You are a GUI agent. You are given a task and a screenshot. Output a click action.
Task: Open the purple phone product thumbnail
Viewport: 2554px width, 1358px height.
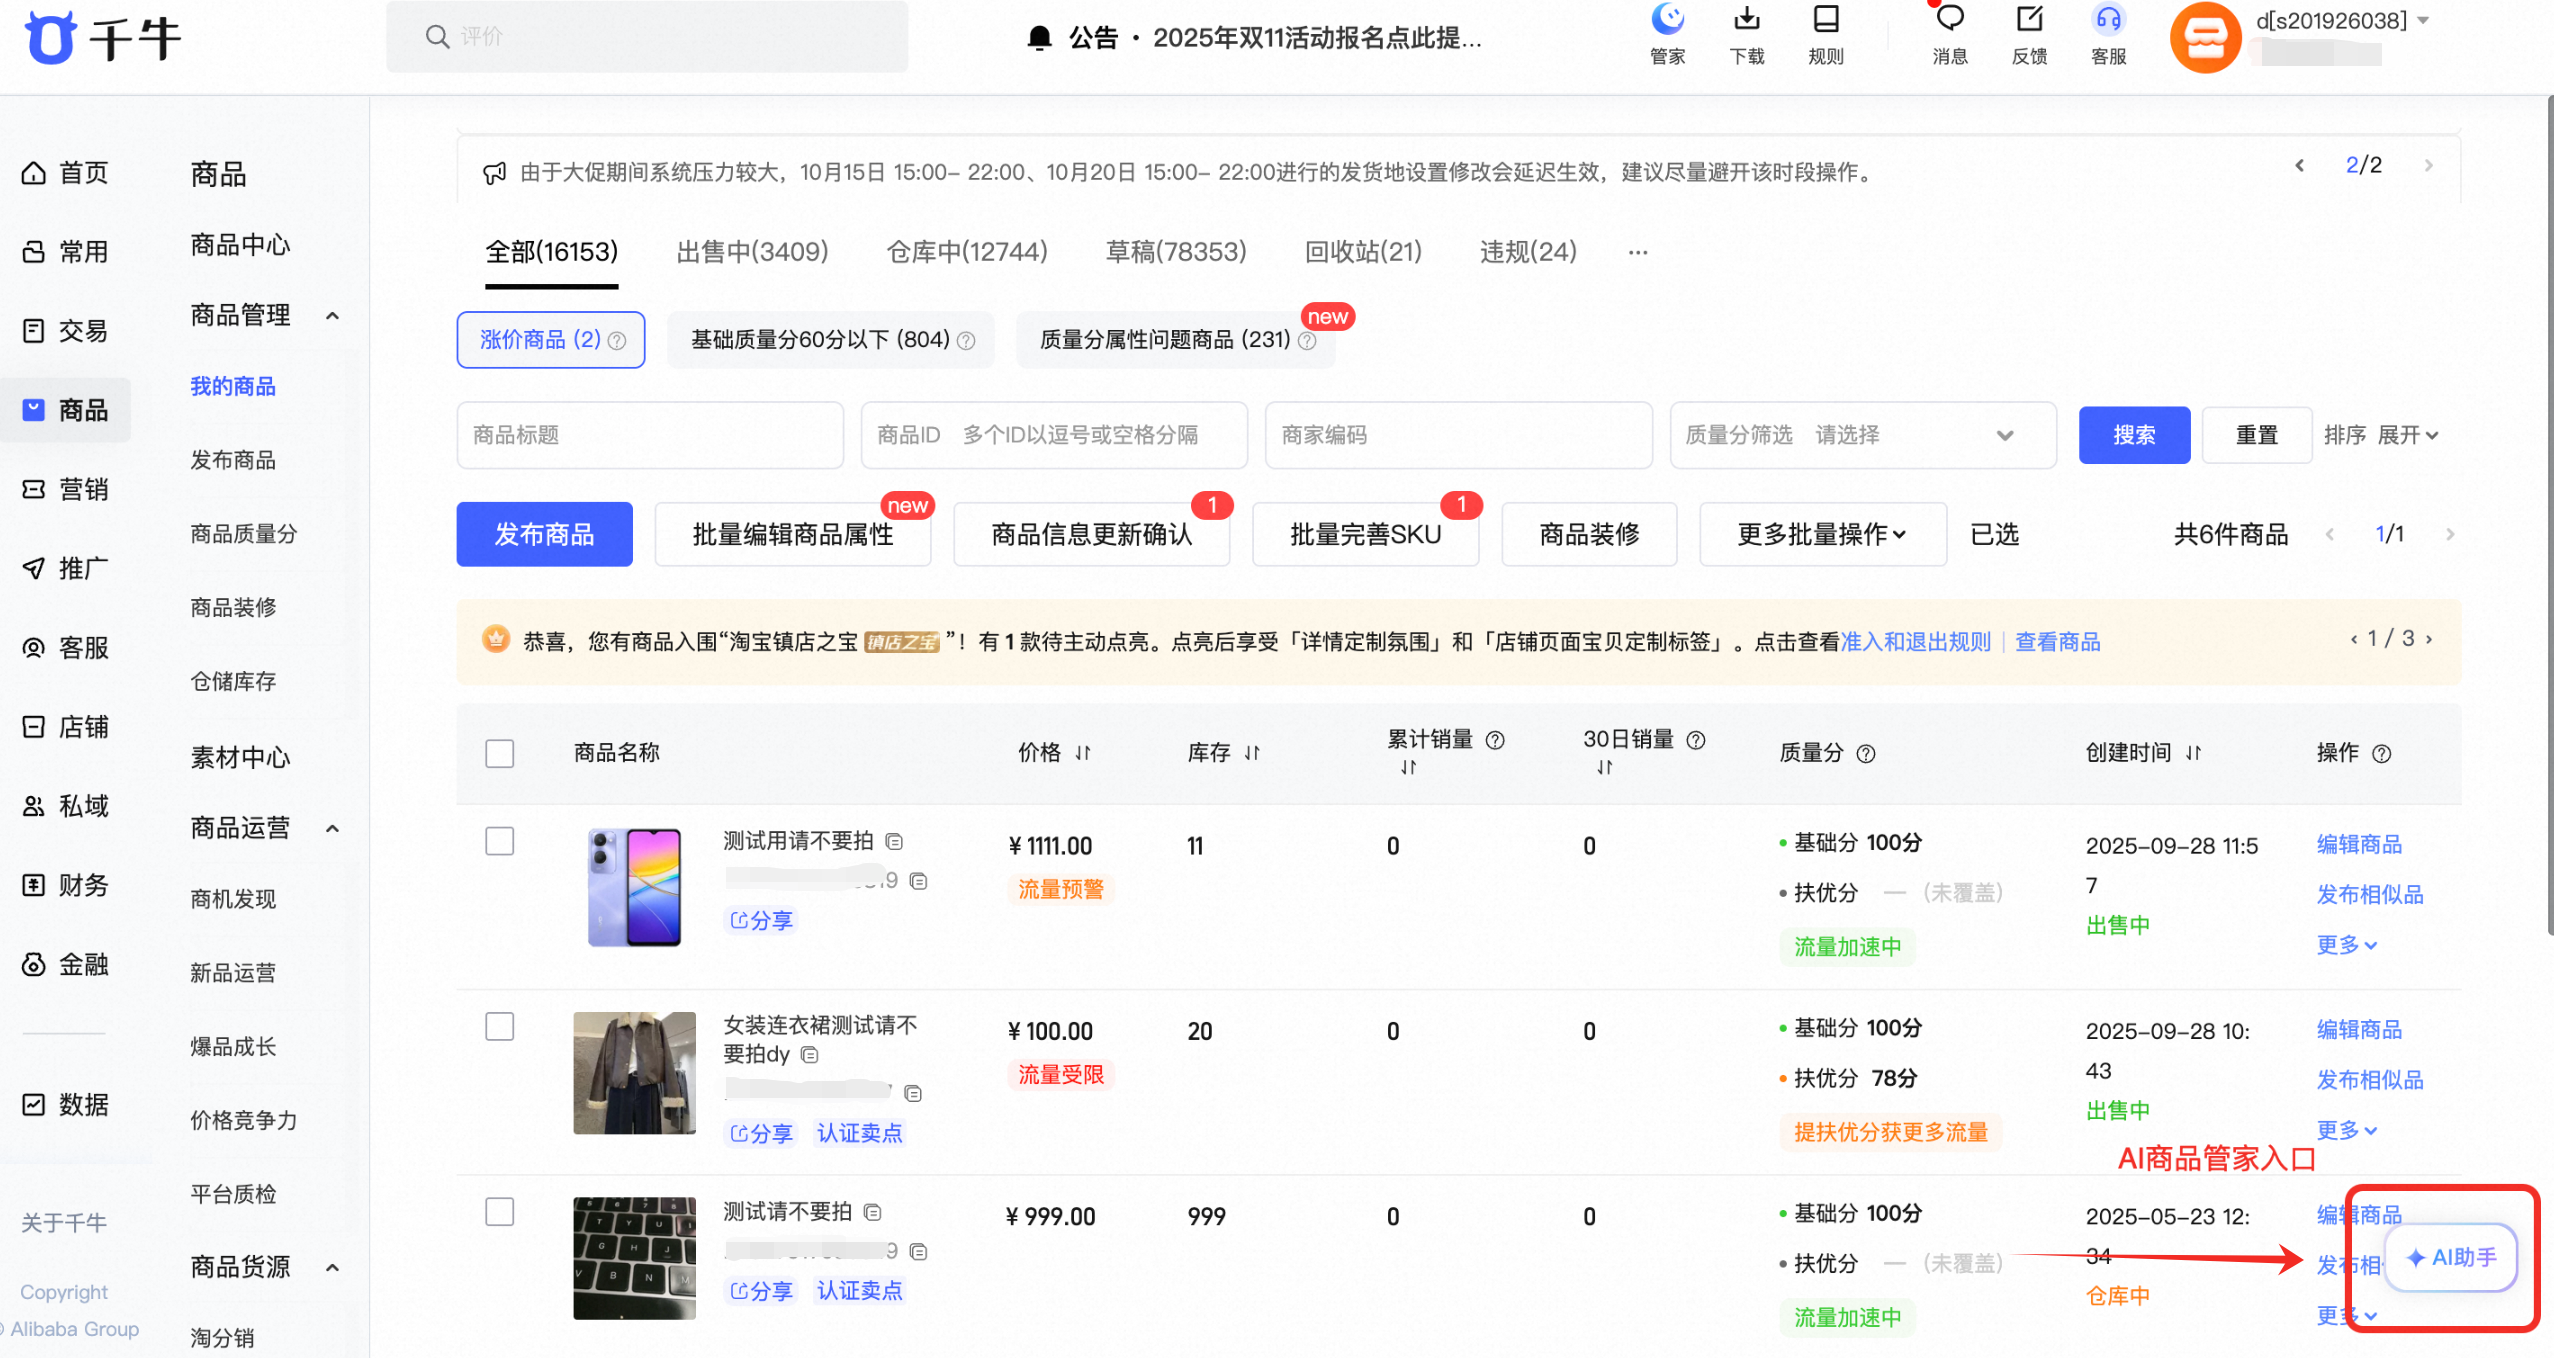(x=634, y=887)
